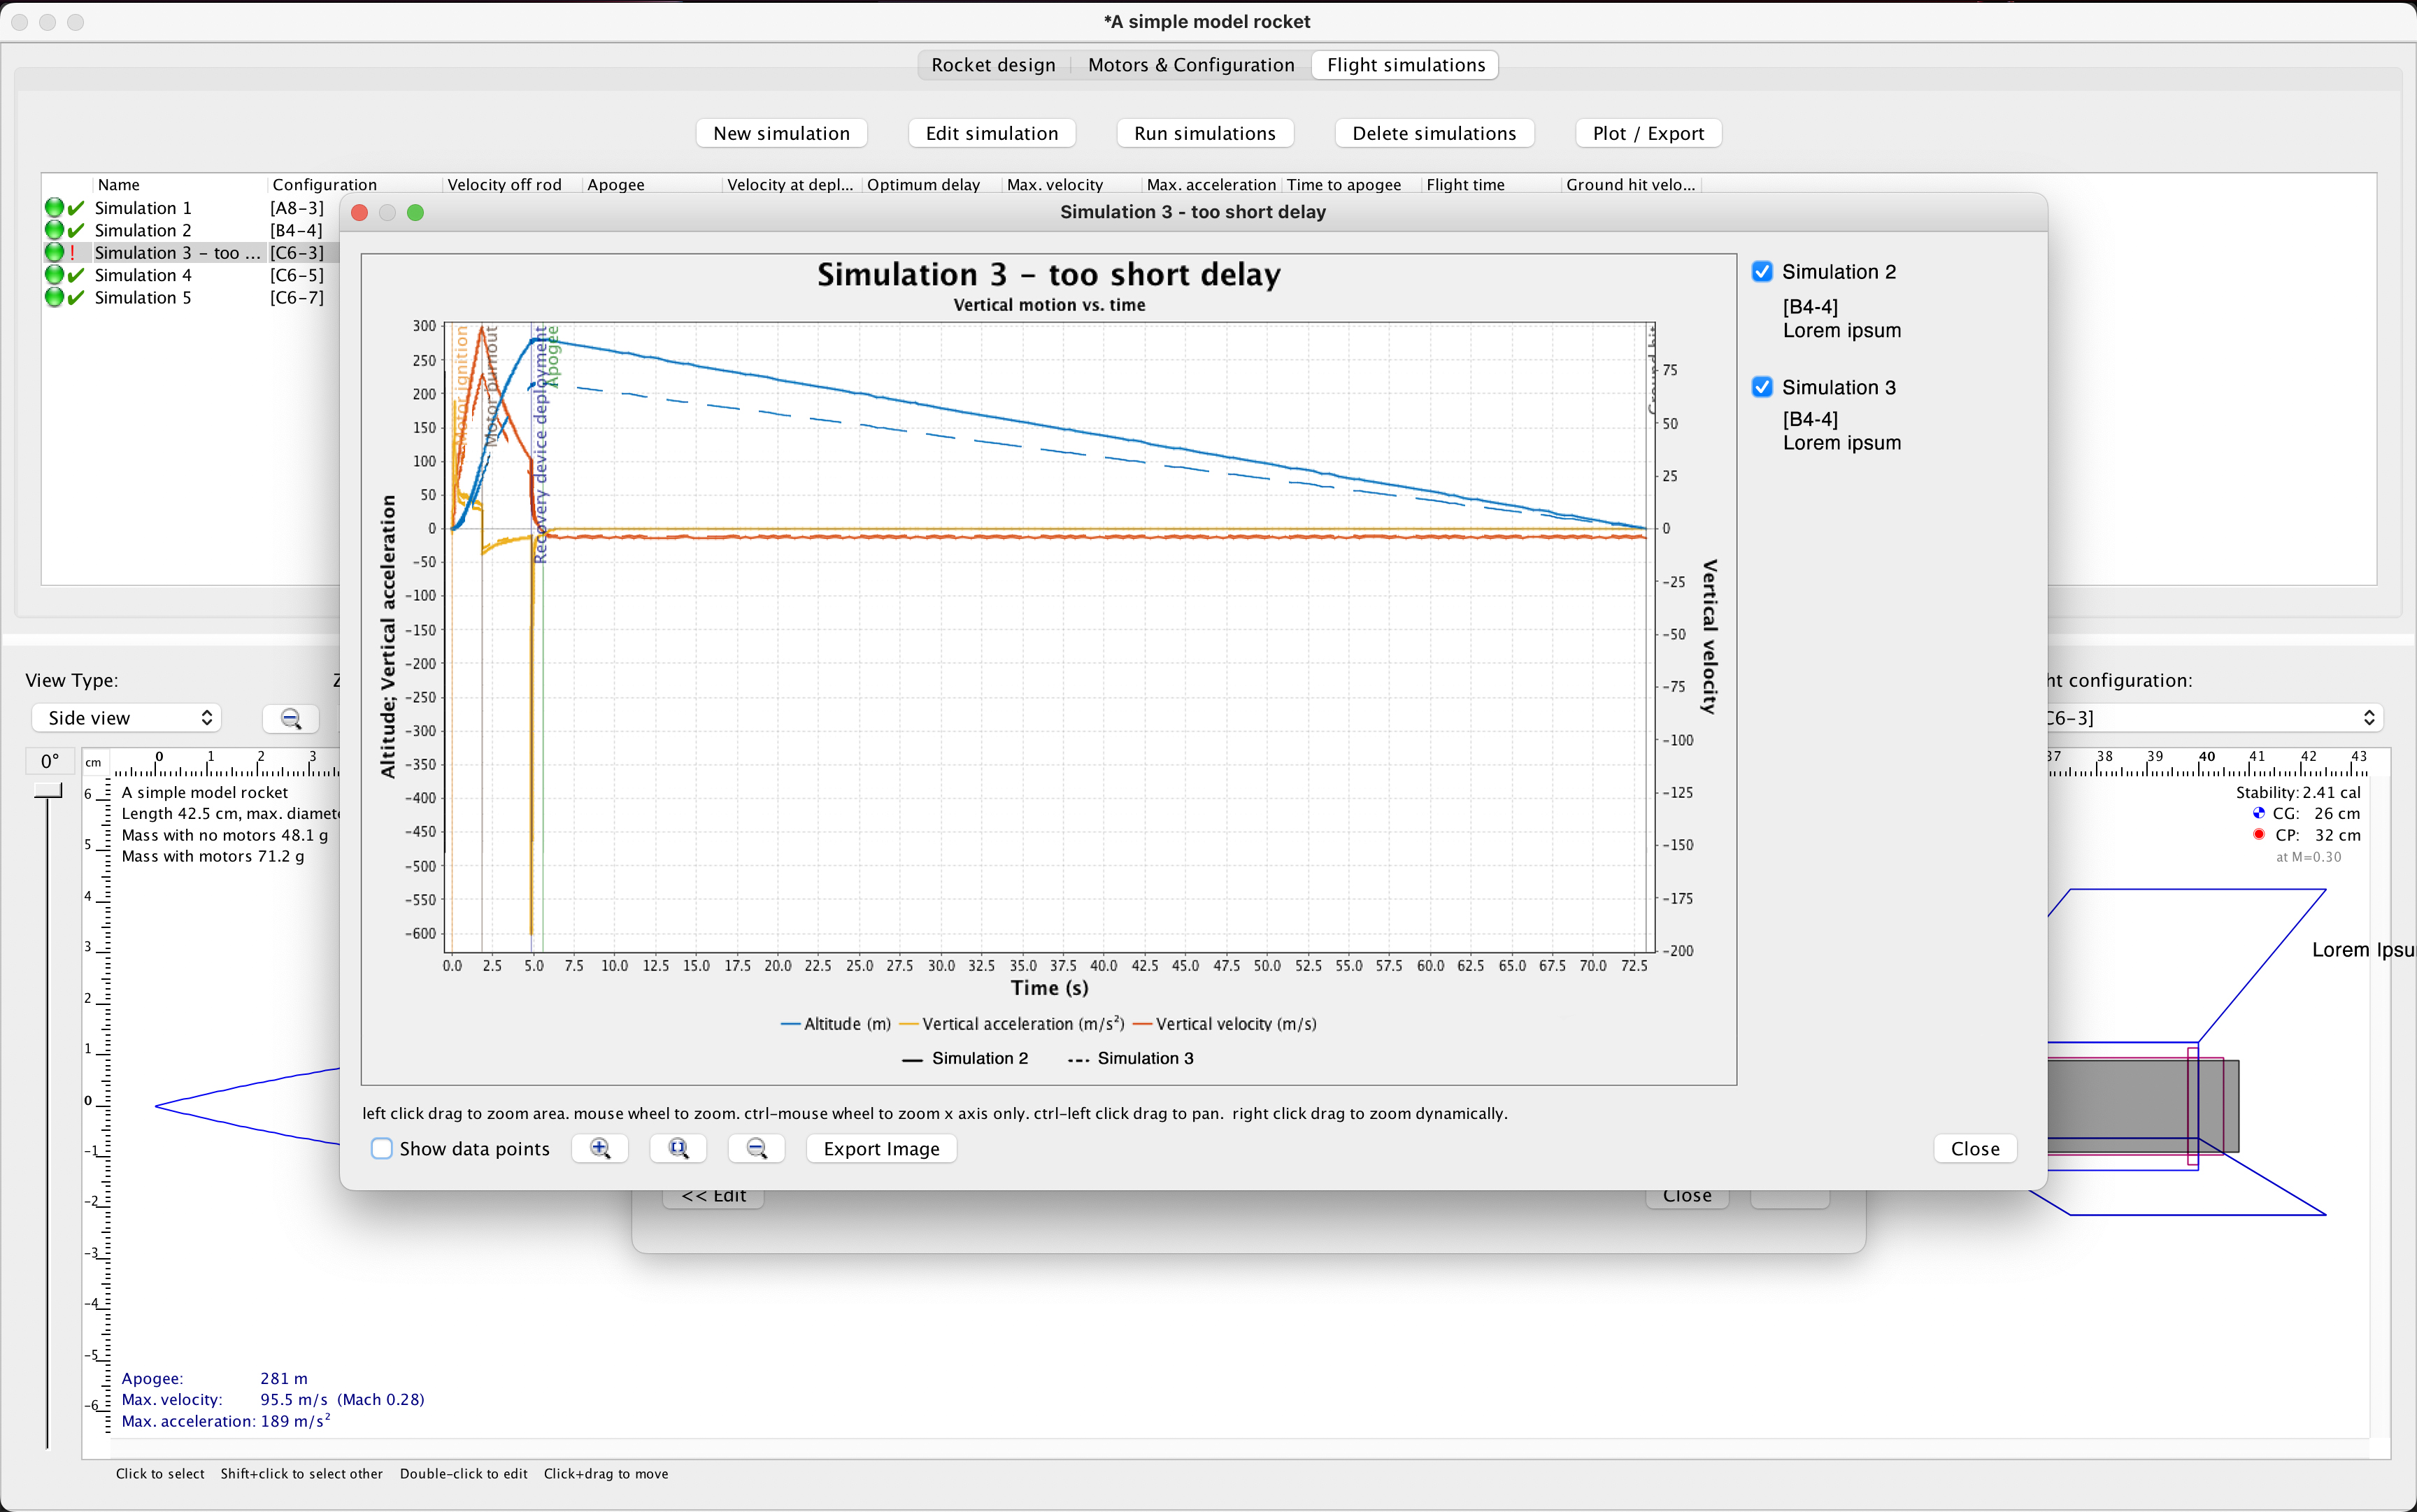Click the zoom-out magnifier icon below the plot
The image size is (2417, 1512).
tap(755, 1148)
